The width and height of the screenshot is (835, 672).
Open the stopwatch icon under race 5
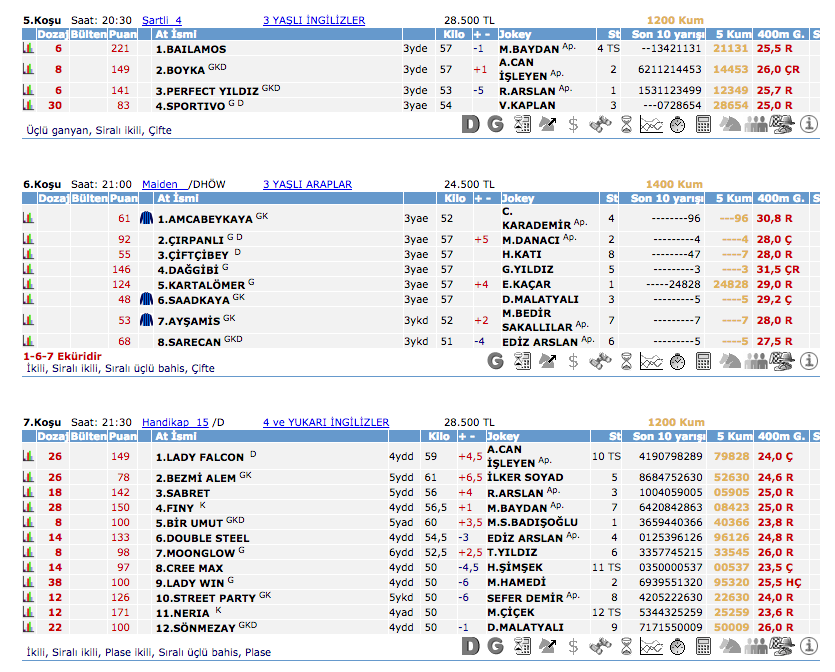(x=678, y=124)
